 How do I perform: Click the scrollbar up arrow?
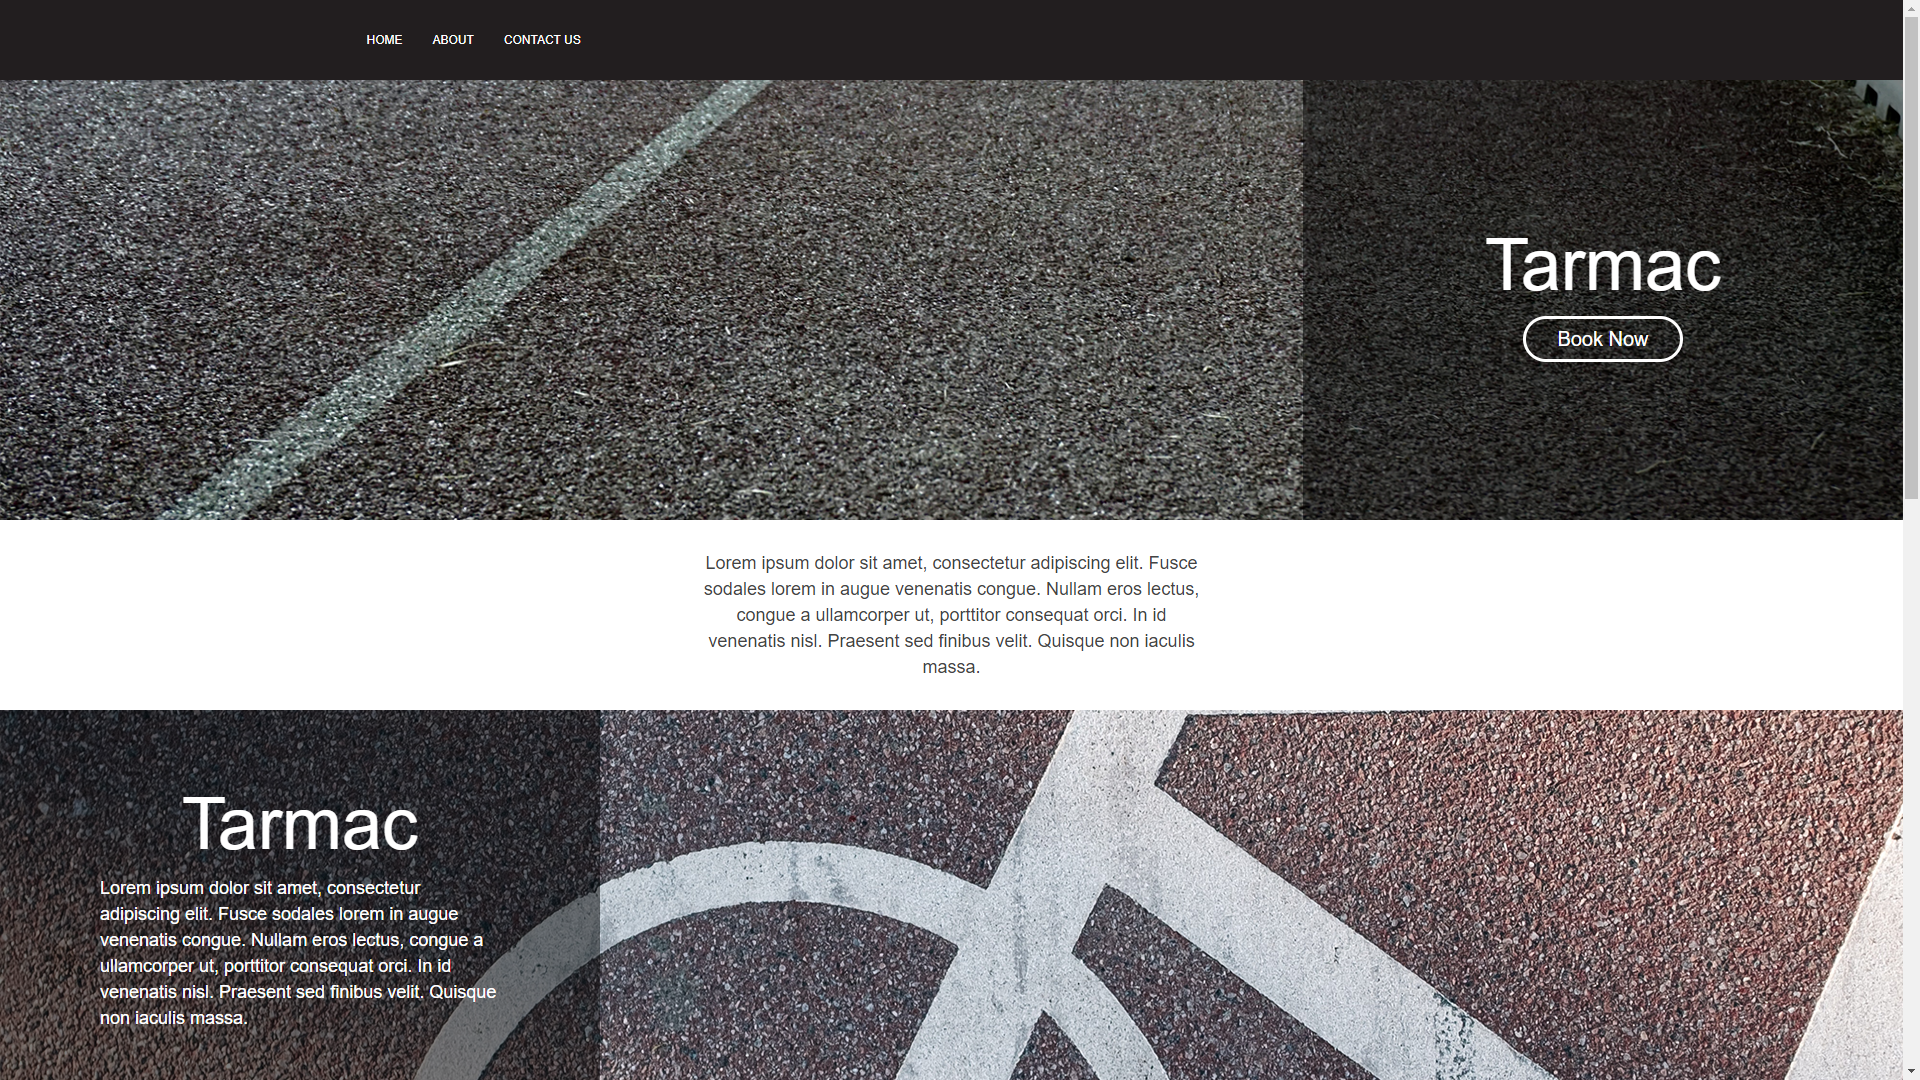(1911, 8)
